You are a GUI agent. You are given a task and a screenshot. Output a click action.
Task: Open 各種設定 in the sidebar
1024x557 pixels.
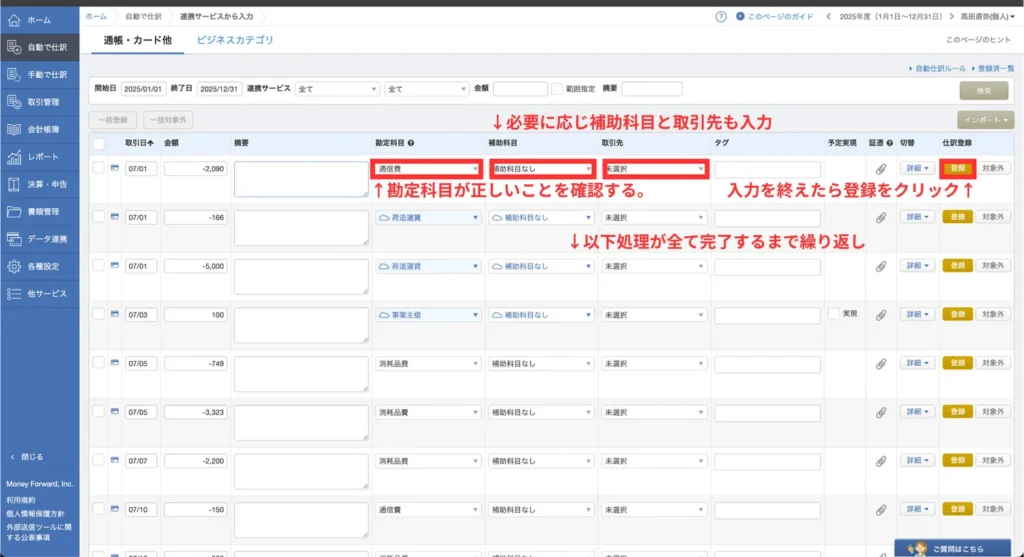(x=39, y=266)
